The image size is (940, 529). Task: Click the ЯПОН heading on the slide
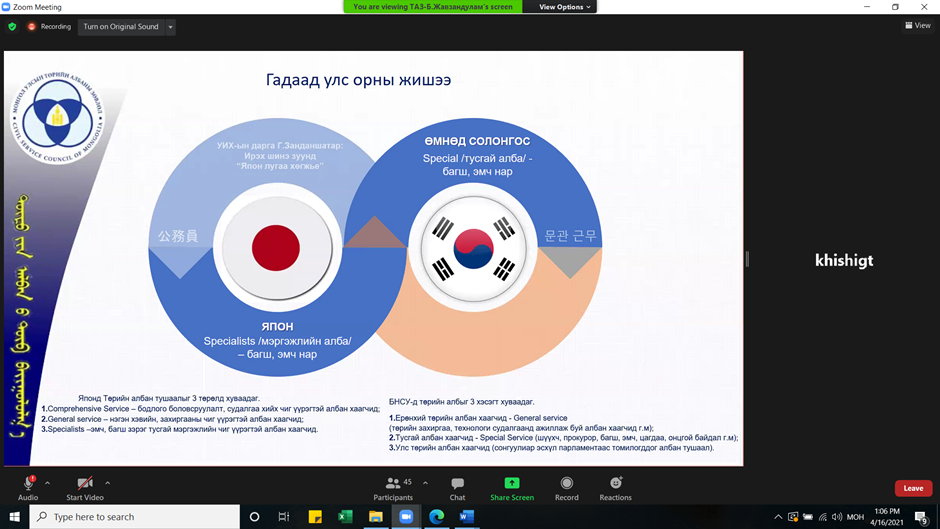(x=277, y=326)
